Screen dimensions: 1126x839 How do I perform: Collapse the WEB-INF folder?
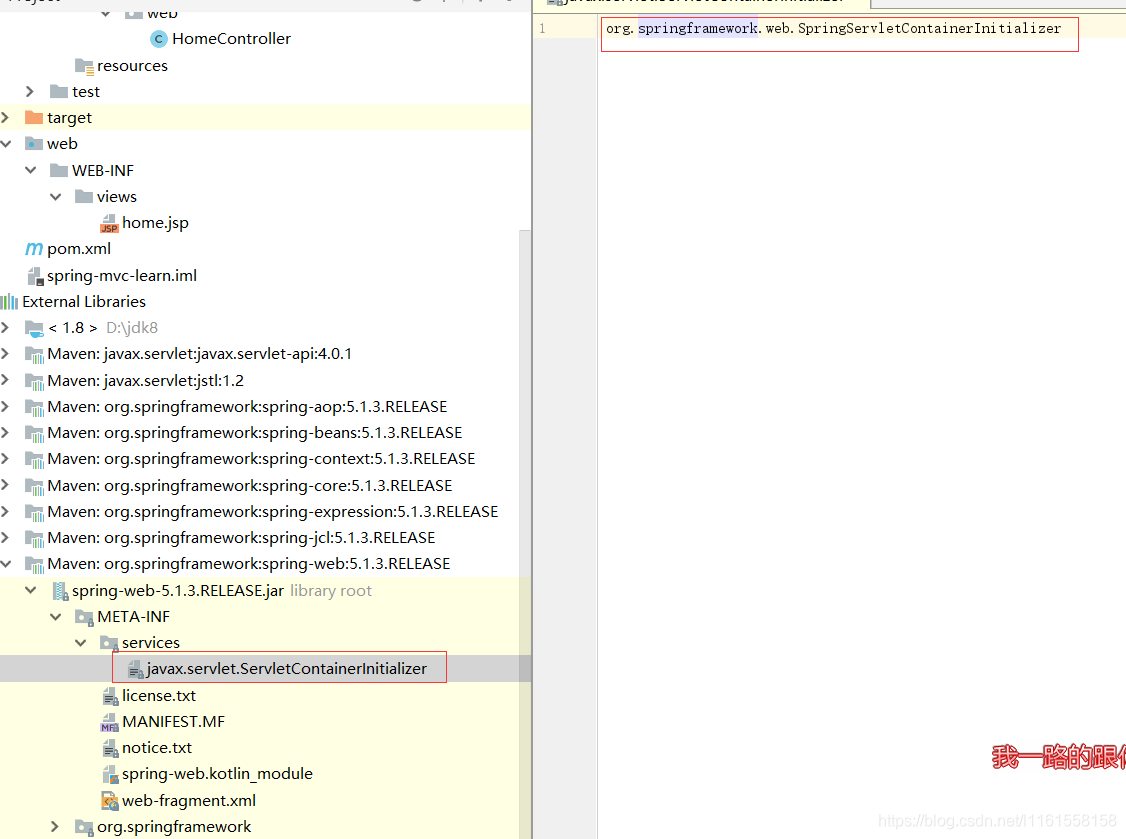(x=30, y=170)
